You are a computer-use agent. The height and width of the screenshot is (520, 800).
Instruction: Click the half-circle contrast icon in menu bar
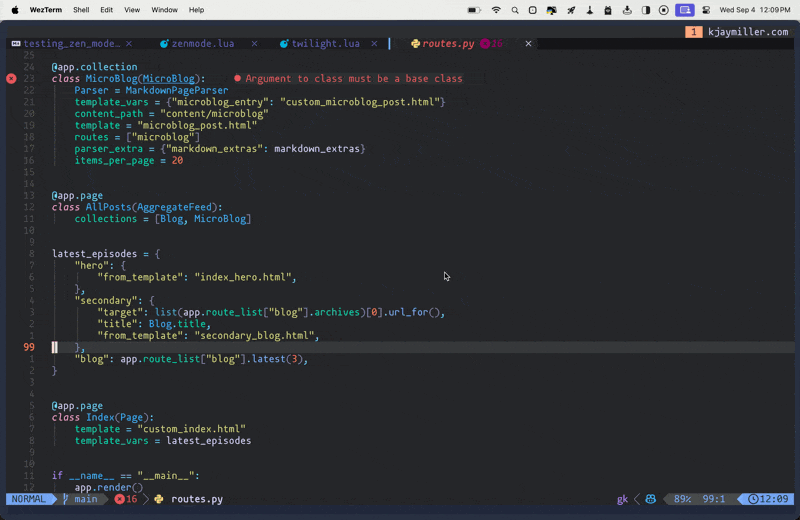point(646,10)
